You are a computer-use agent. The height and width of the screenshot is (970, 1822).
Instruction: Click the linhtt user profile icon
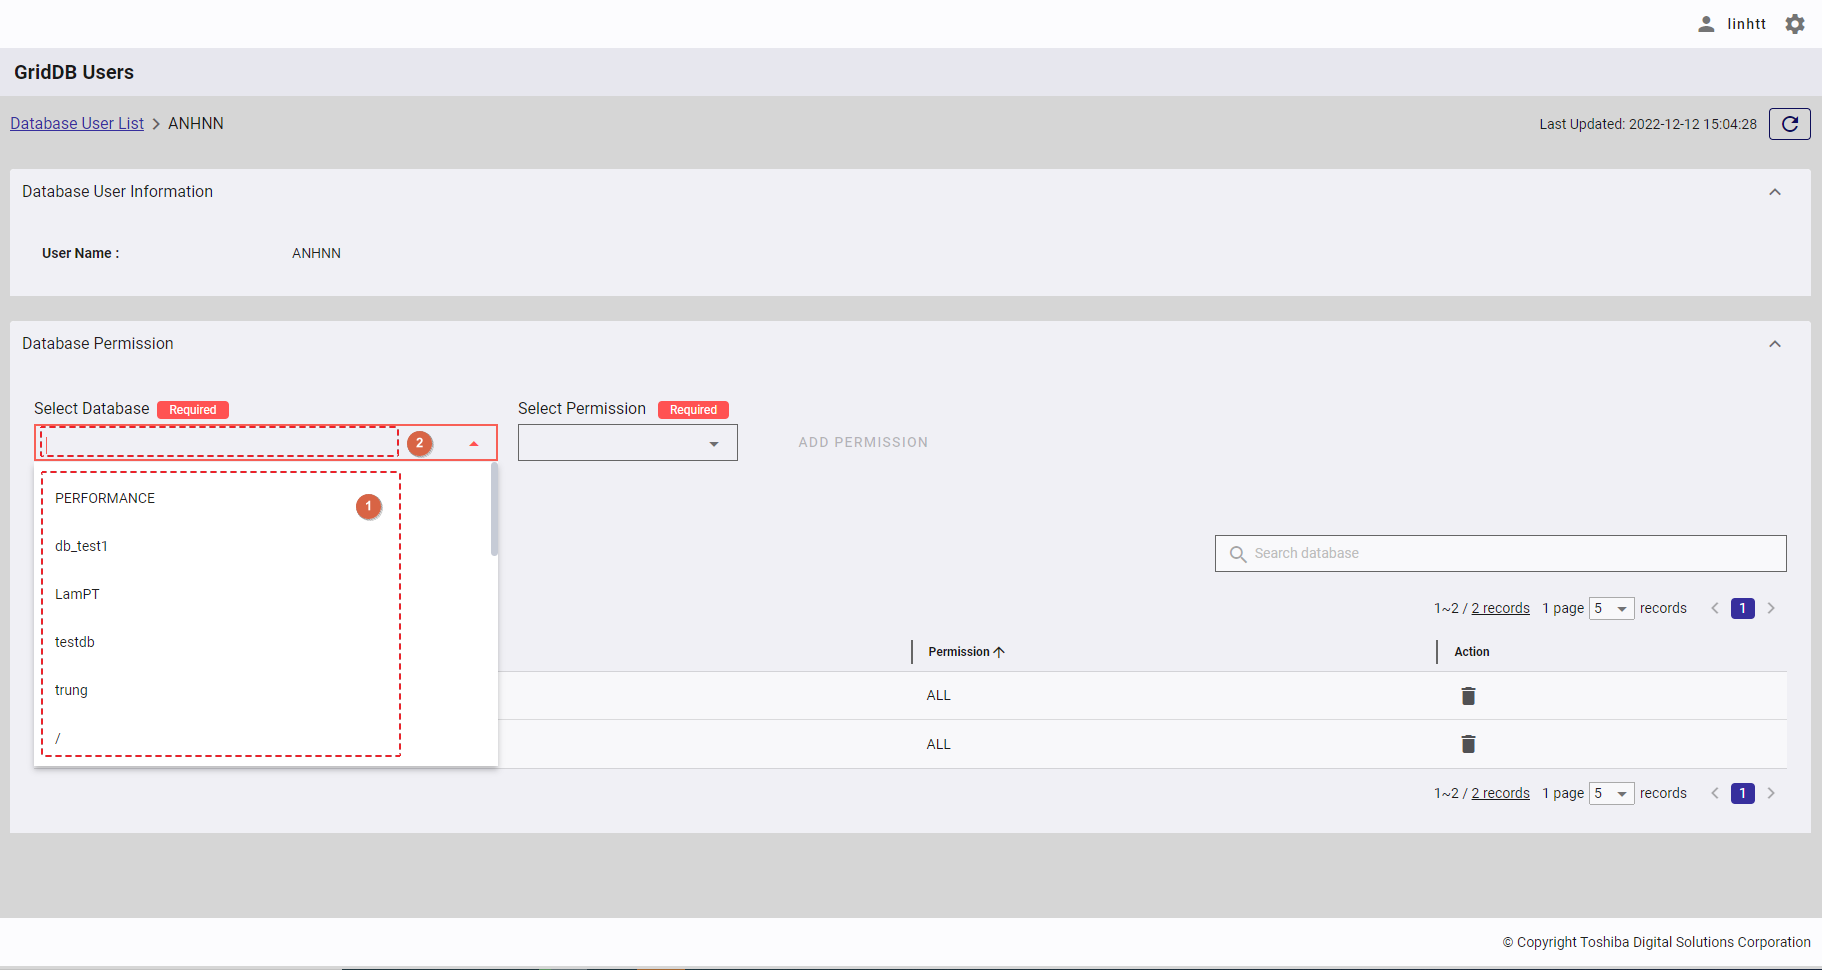(x=1706, y=24)
